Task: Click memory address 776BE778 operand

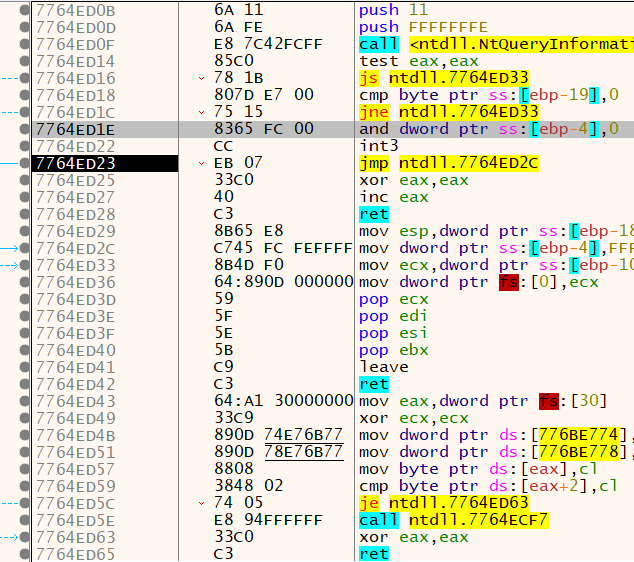Action: pos(579,452)
